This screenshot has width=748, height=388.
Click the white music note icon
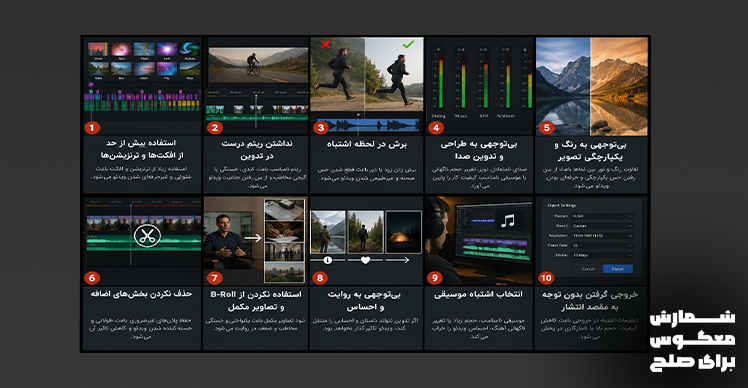pyautogui.click(x=508, y=220)
